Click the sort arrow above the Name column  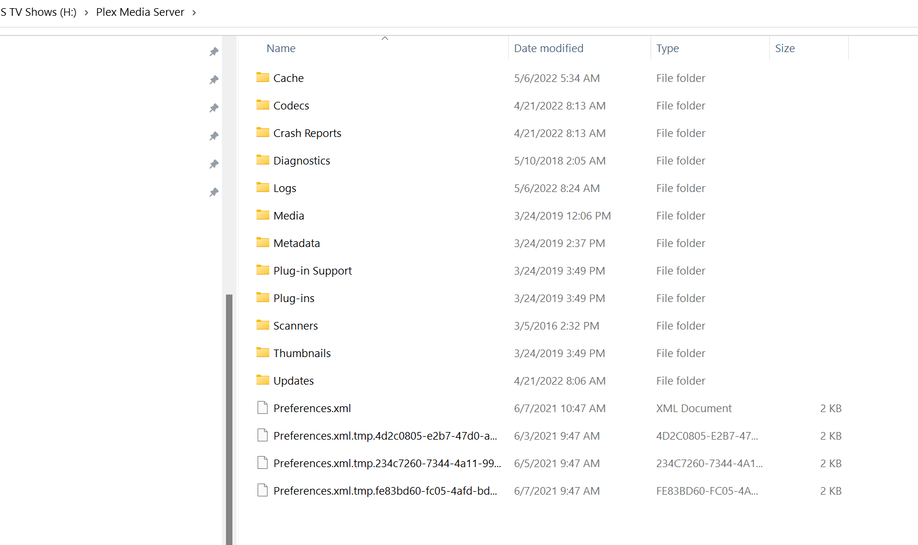coord(385,39)
